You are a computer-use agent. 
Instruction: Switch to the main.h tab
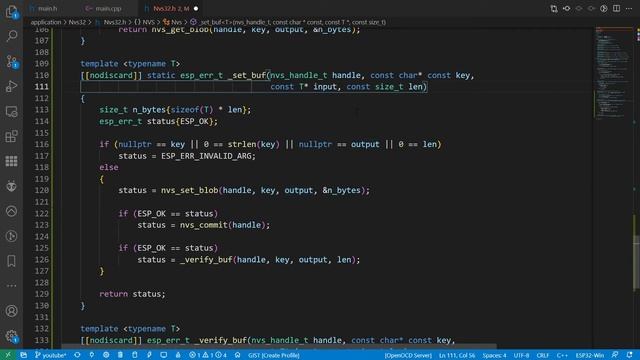pos(48,8)
